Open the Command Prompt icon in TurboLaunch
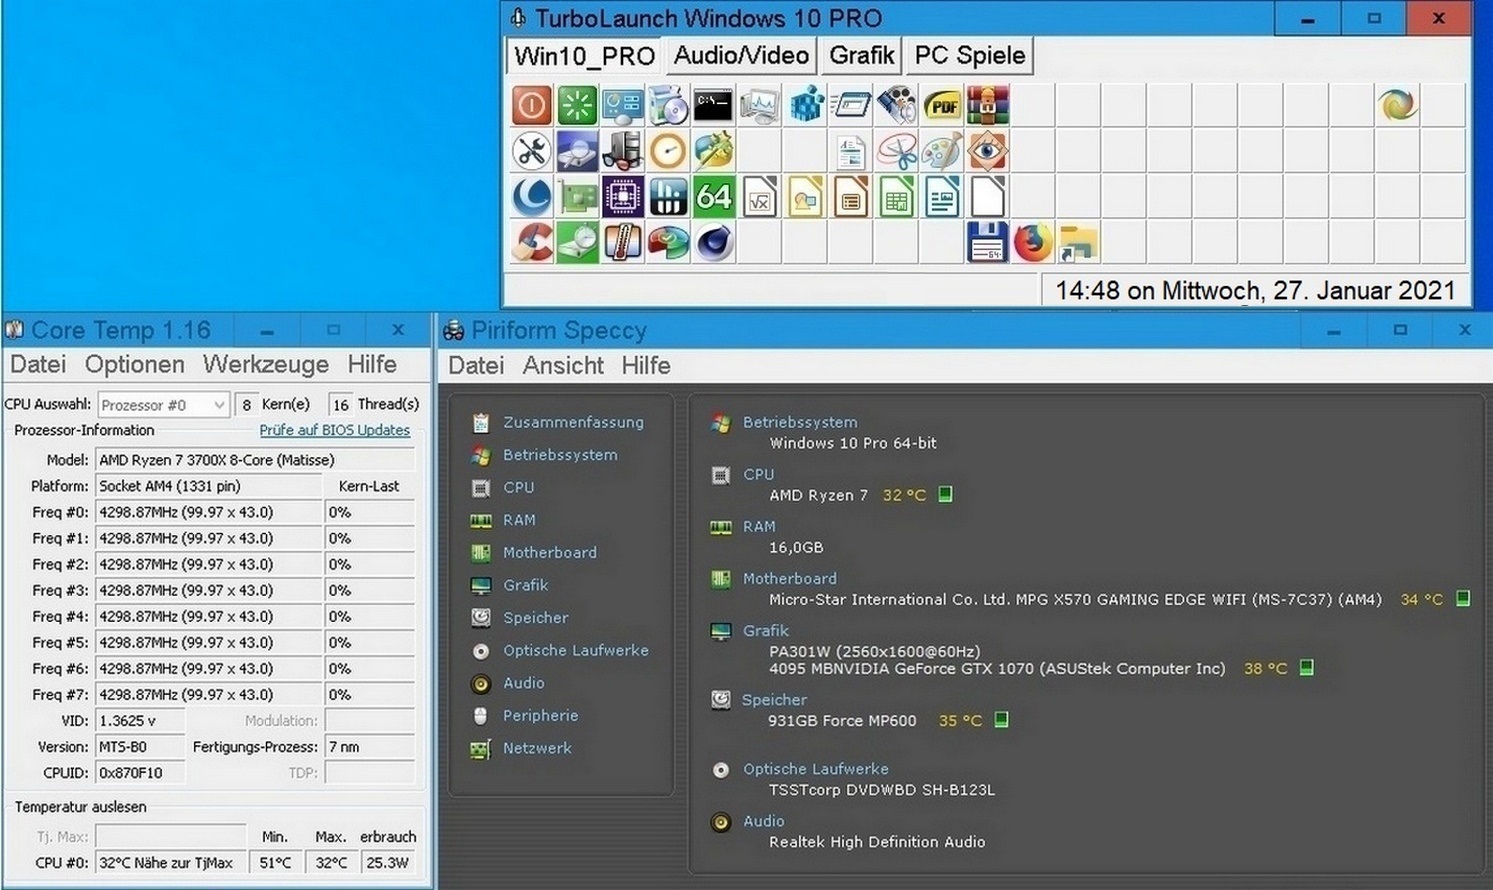This screenshot has height=890, width=1493. (x=713, y=105)
